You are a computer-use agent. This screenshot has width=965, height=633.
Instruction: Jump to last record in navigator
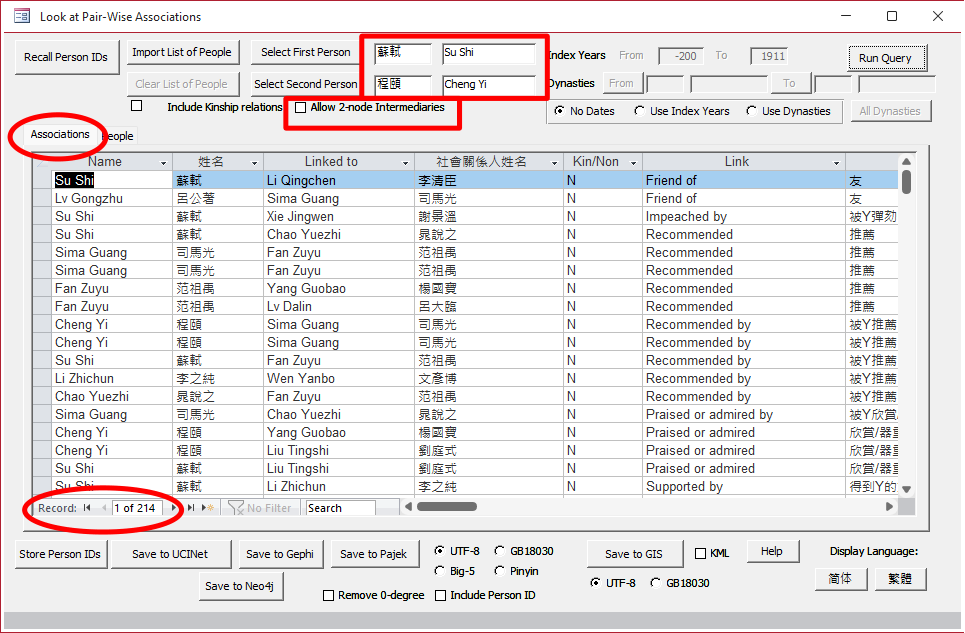191,508
